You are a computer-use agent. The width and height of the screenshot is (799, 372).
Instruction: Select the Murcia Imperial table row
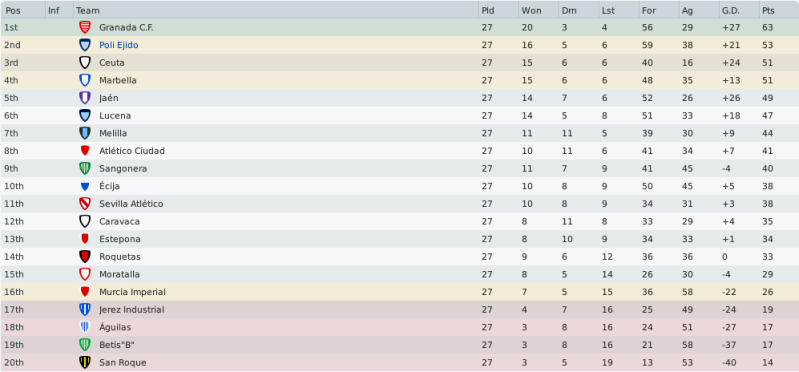click(x=400, y=292)
